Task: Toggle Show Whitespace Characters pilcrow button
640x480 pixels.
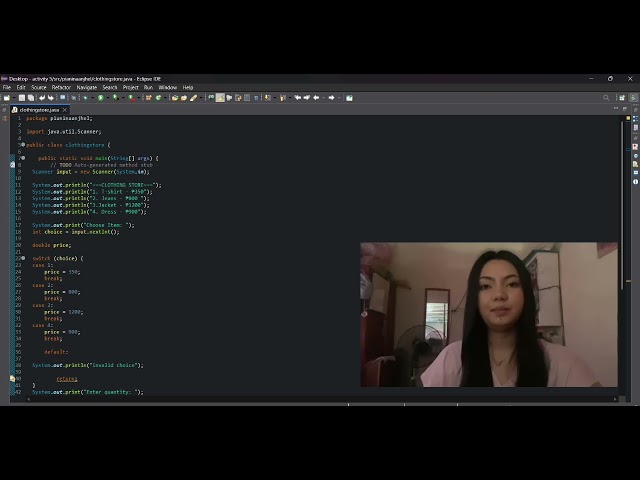Action: click(256, 98)
